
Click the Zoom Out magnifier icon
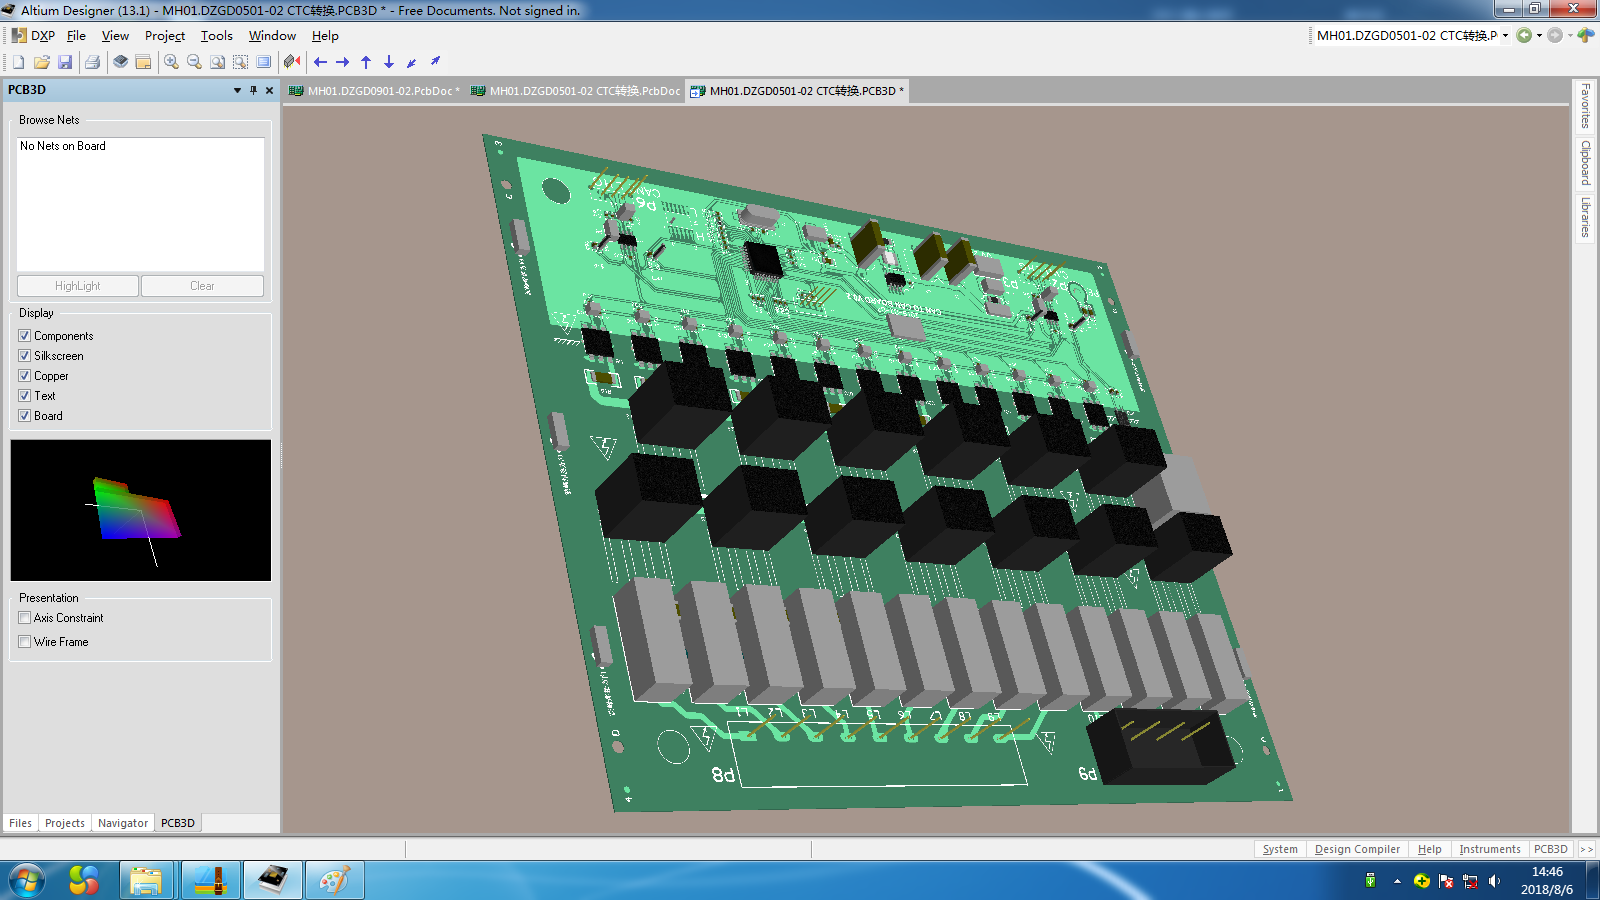[x=194, y=62]
